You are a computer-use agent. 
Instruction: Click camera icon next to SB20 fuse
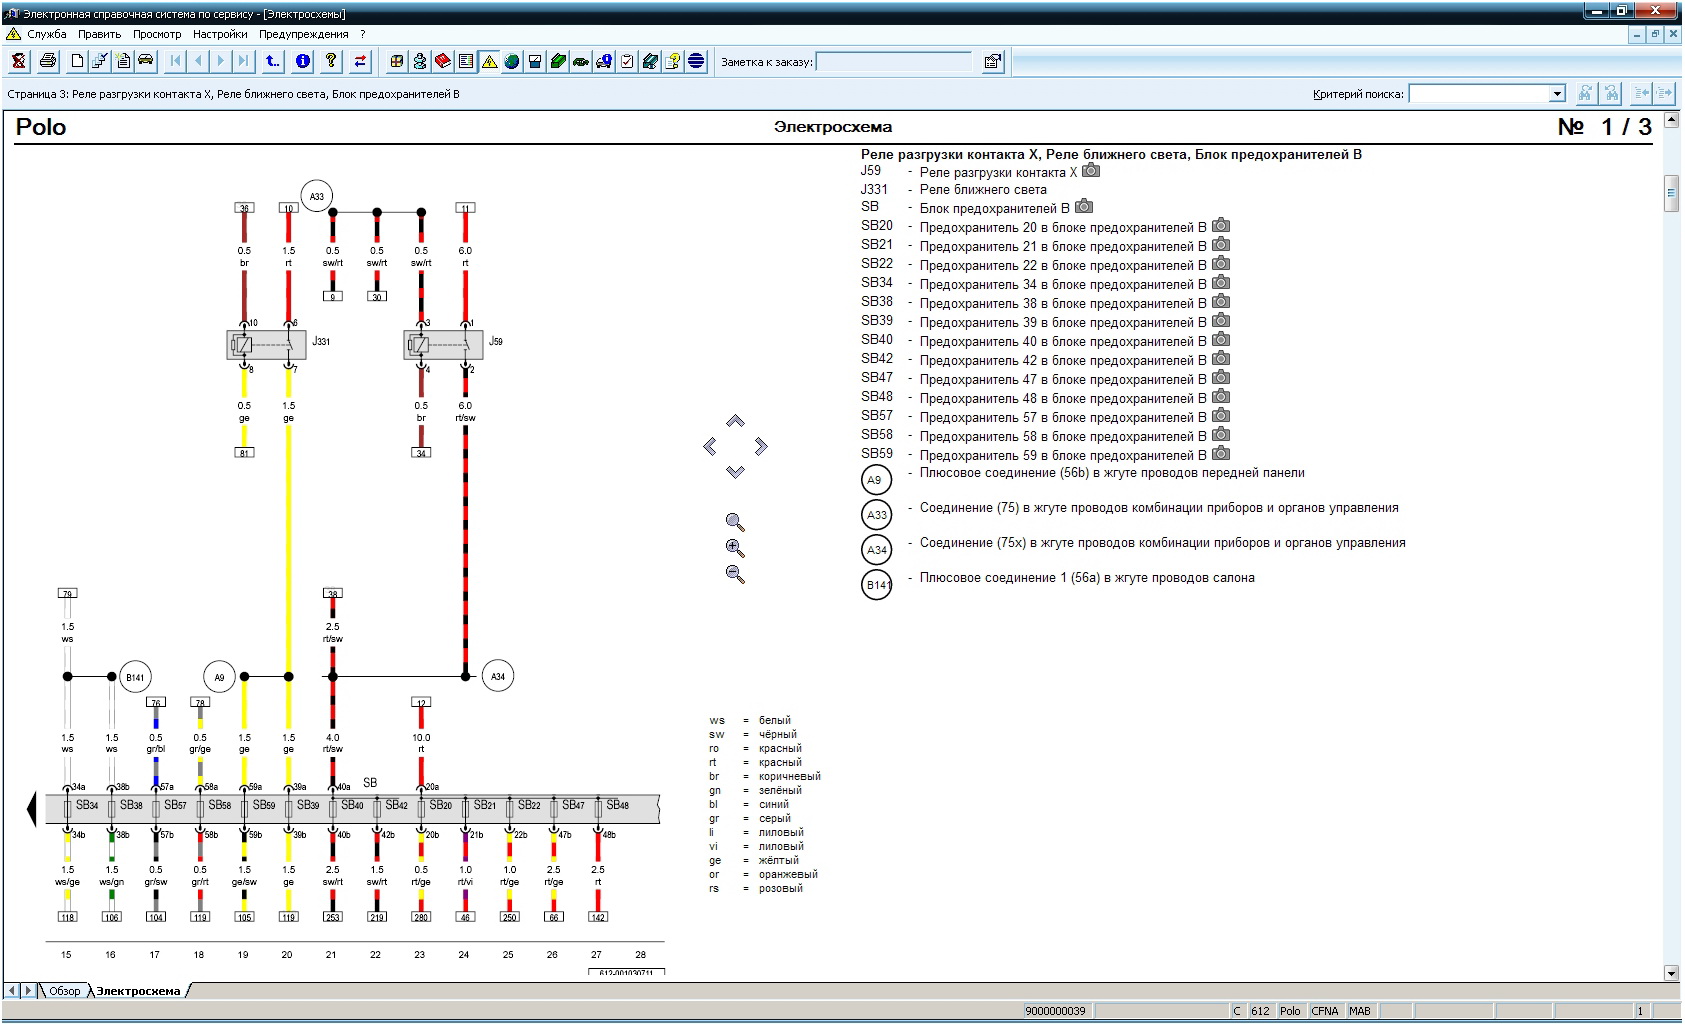(1221, 227)
